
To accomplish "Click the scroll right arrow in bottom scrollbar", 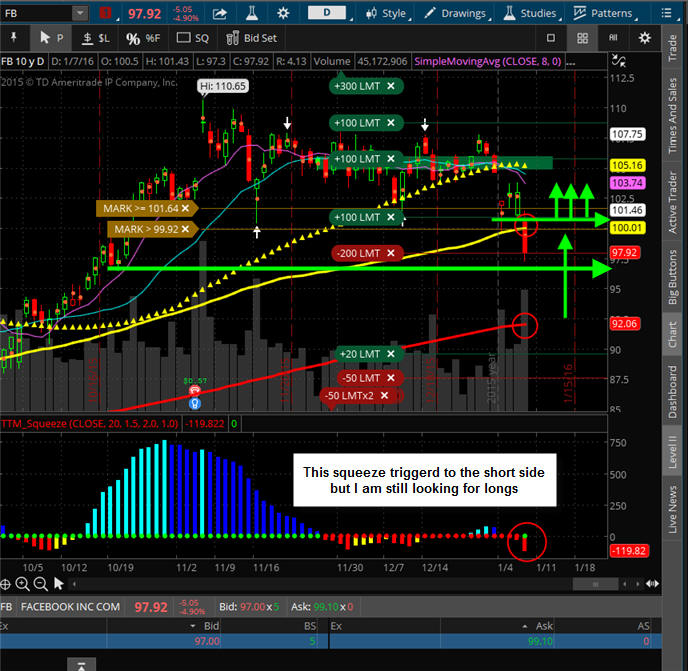I will [637, 584].
